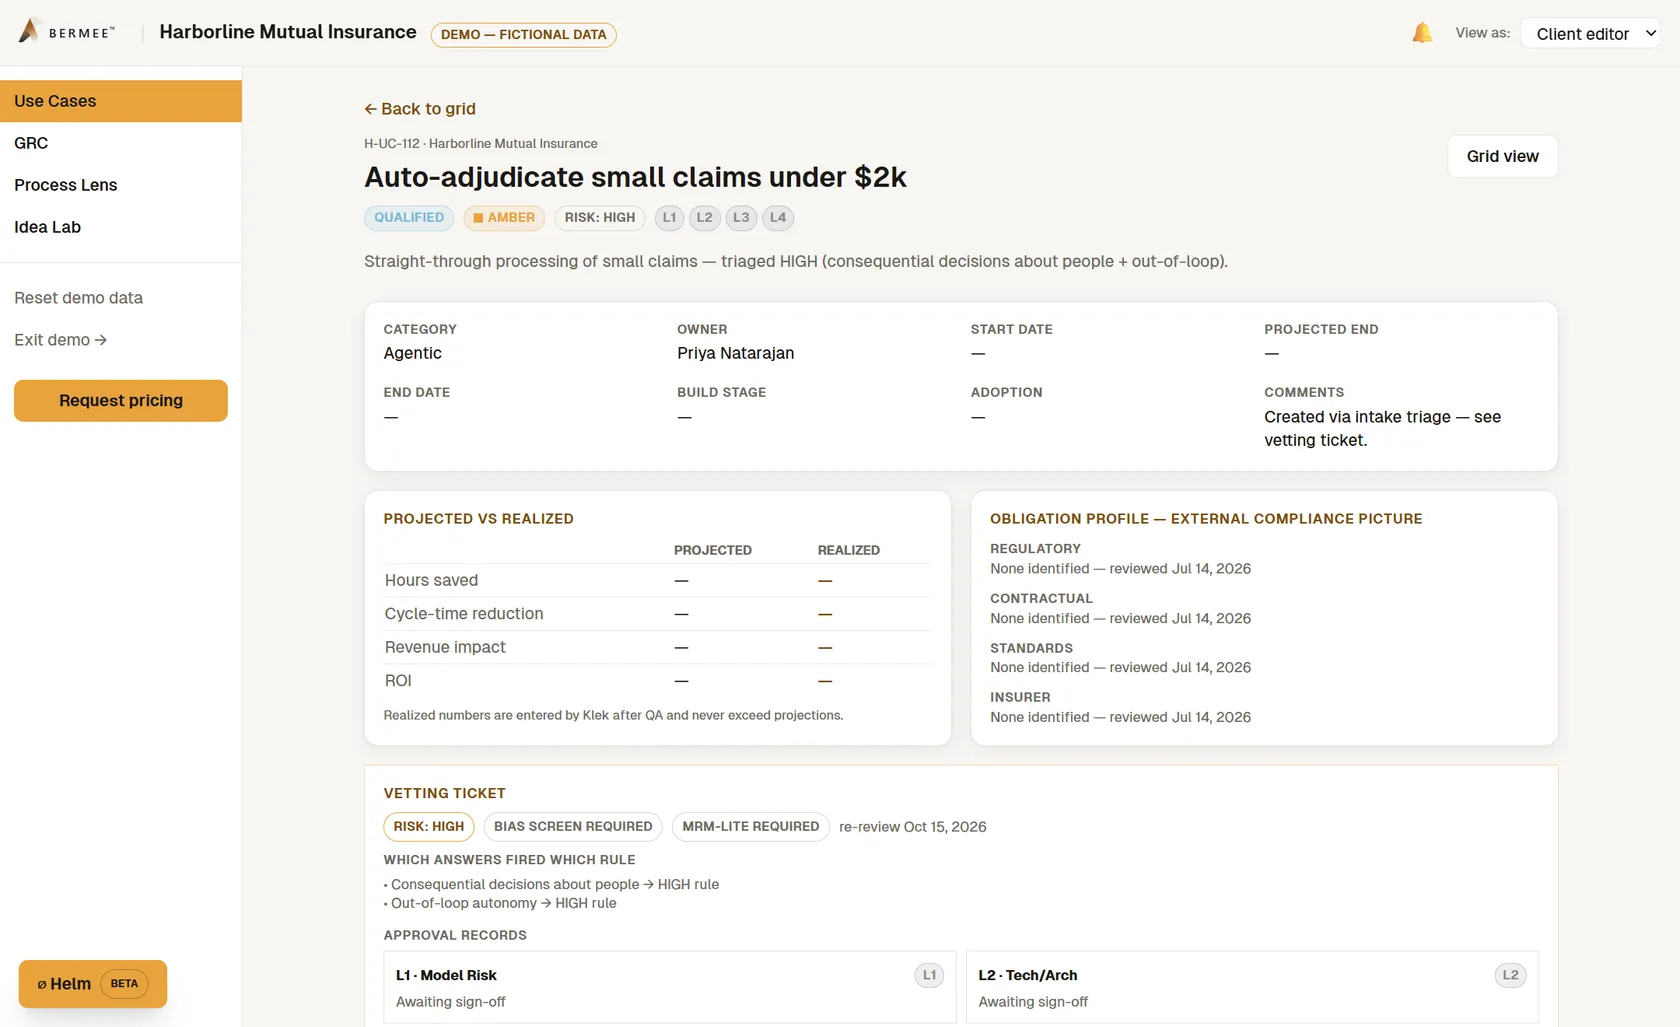
Task: Open the View as Client editor dropdown
Action: (1590, 33)
